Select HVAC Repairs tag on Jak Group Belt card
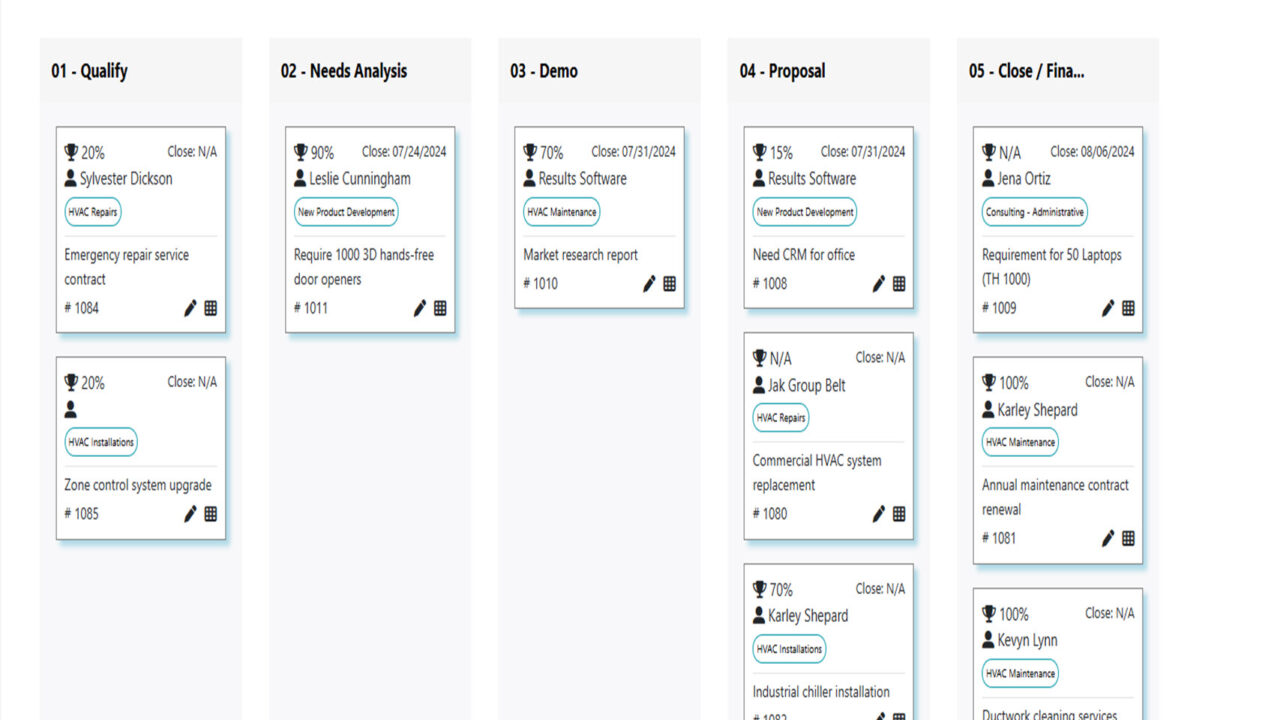 click(781, 418)
